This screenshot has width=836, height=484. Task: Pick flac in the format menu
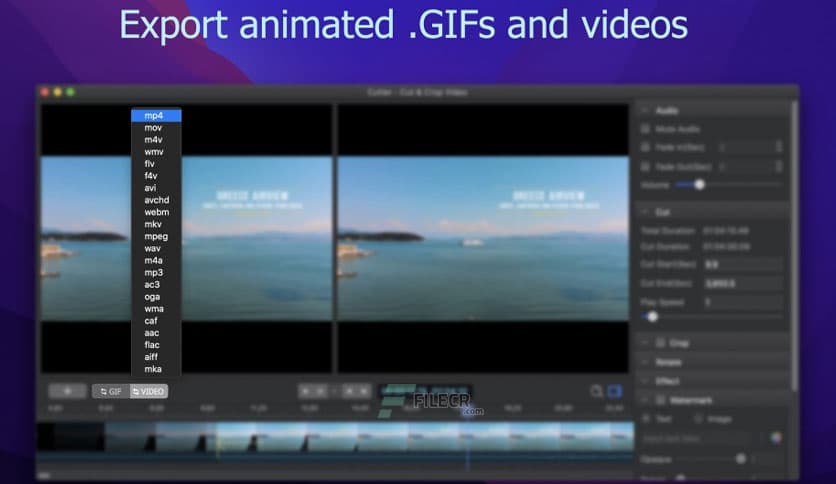click(156, 345)
